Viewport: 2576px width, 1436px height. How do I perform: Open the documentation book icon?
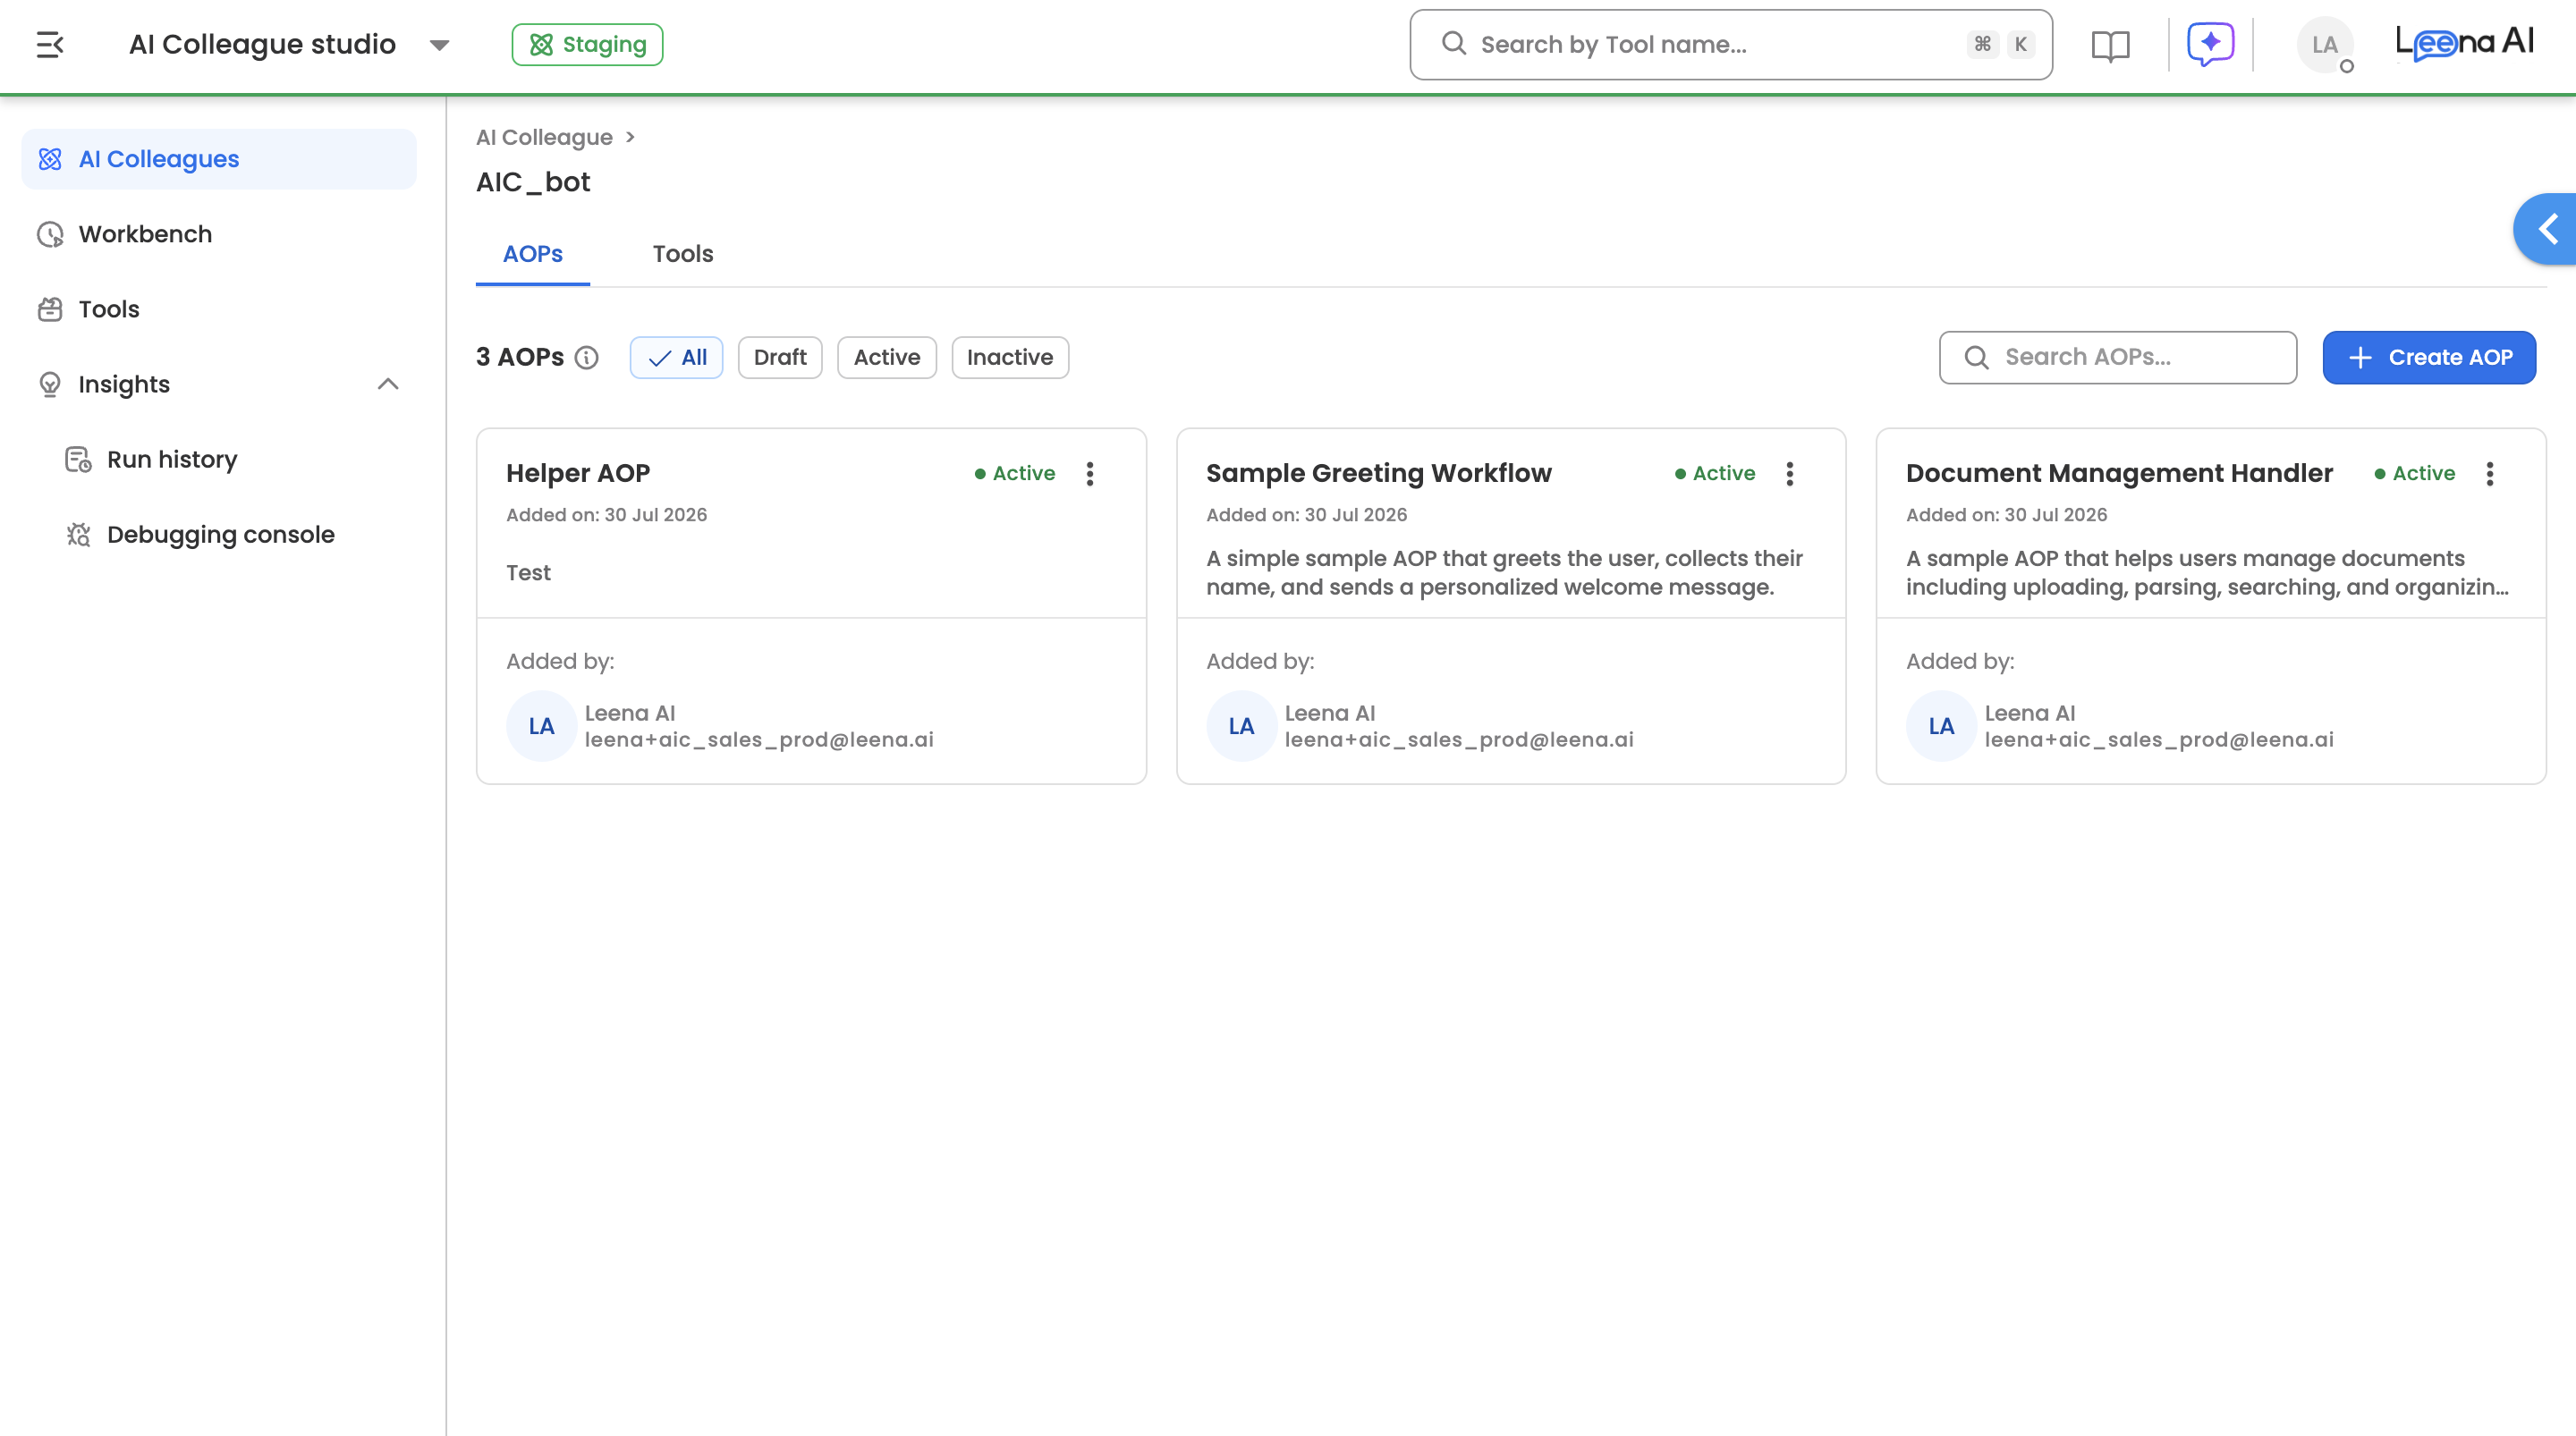click(2110, 45)
